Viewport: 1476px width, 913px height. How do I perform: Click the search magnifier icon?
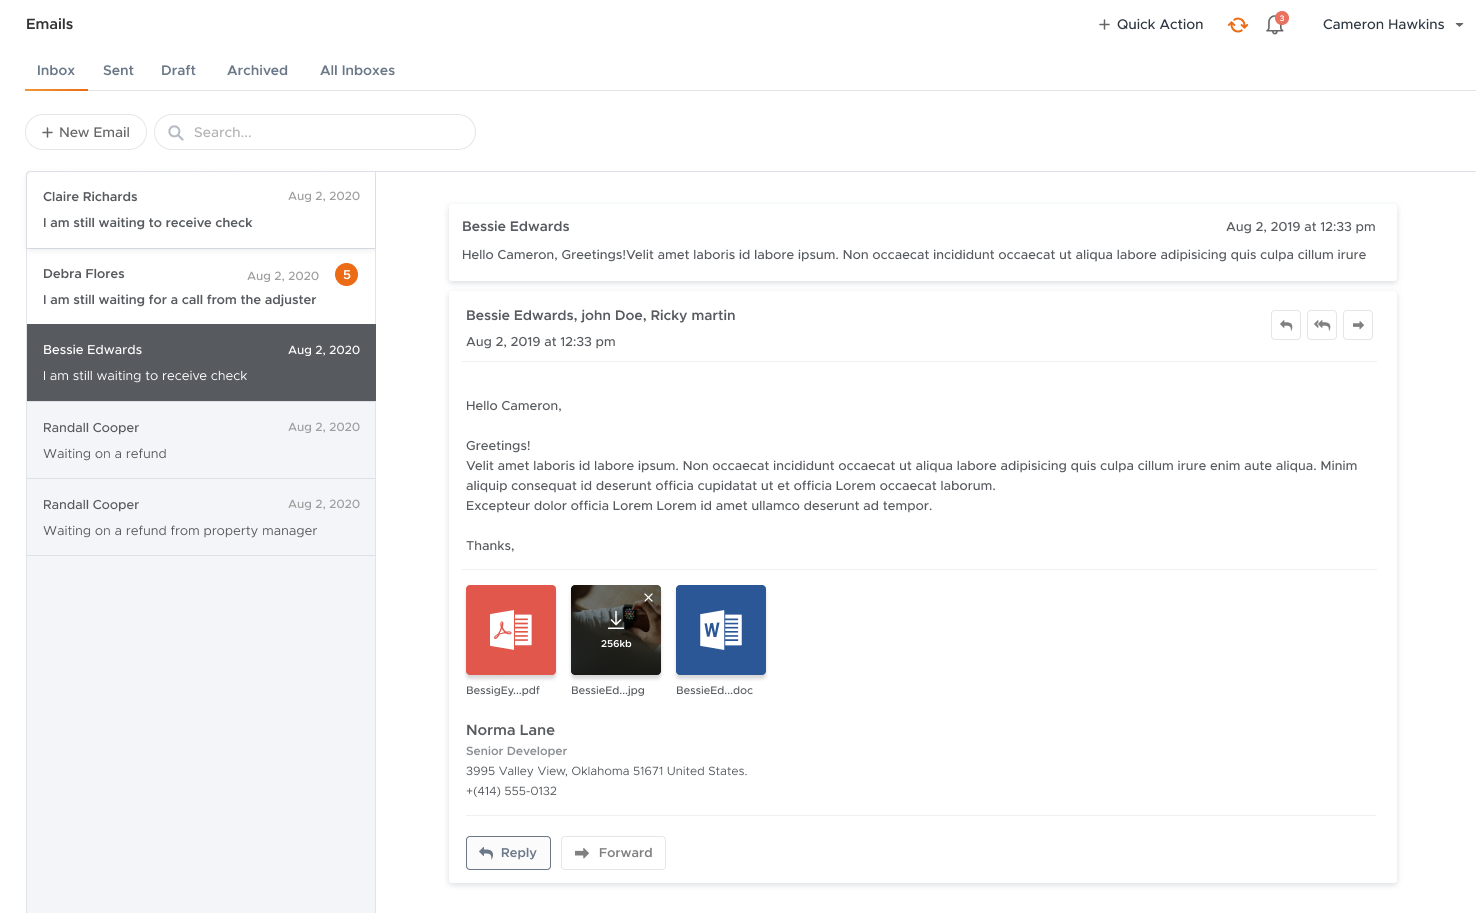point(176,131)
